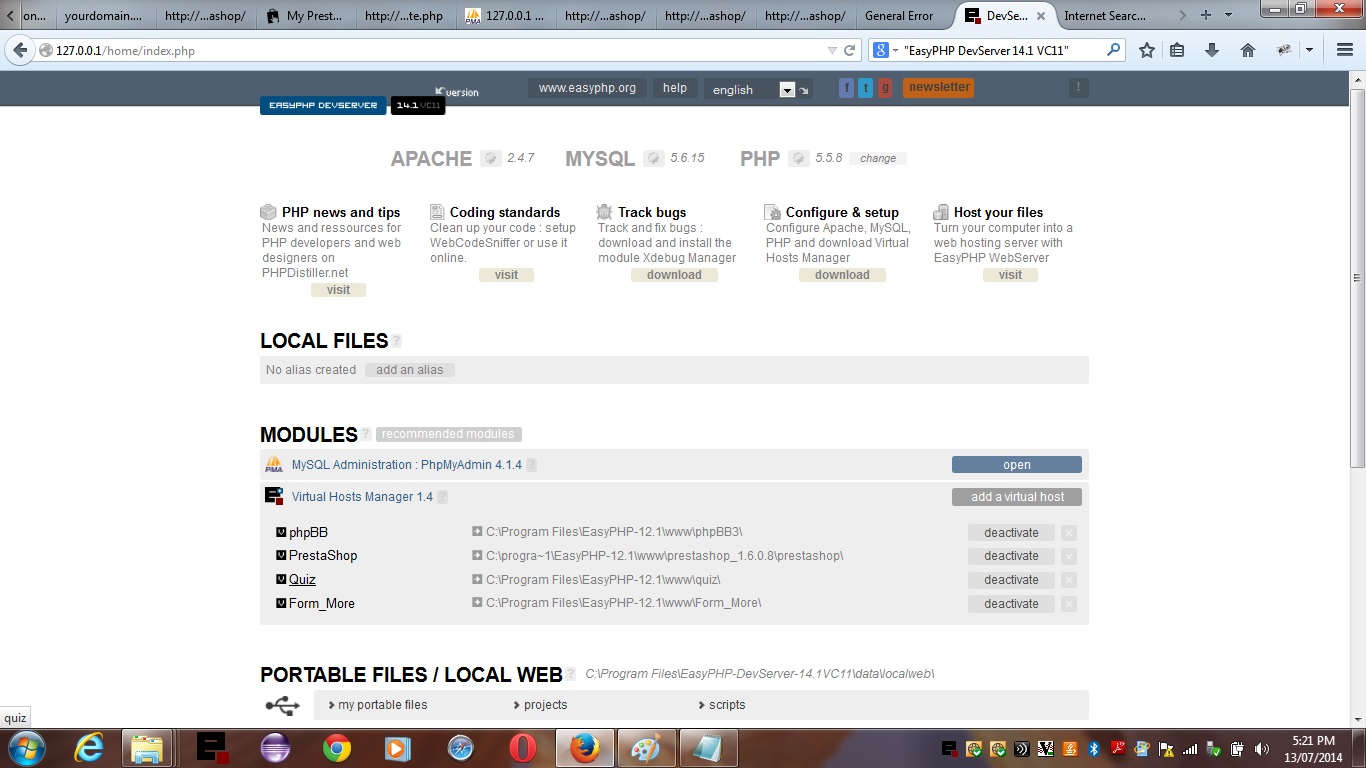Open the english language dropdown
The height and width of the screenshot is (768, 1366).
coord(786,90)
